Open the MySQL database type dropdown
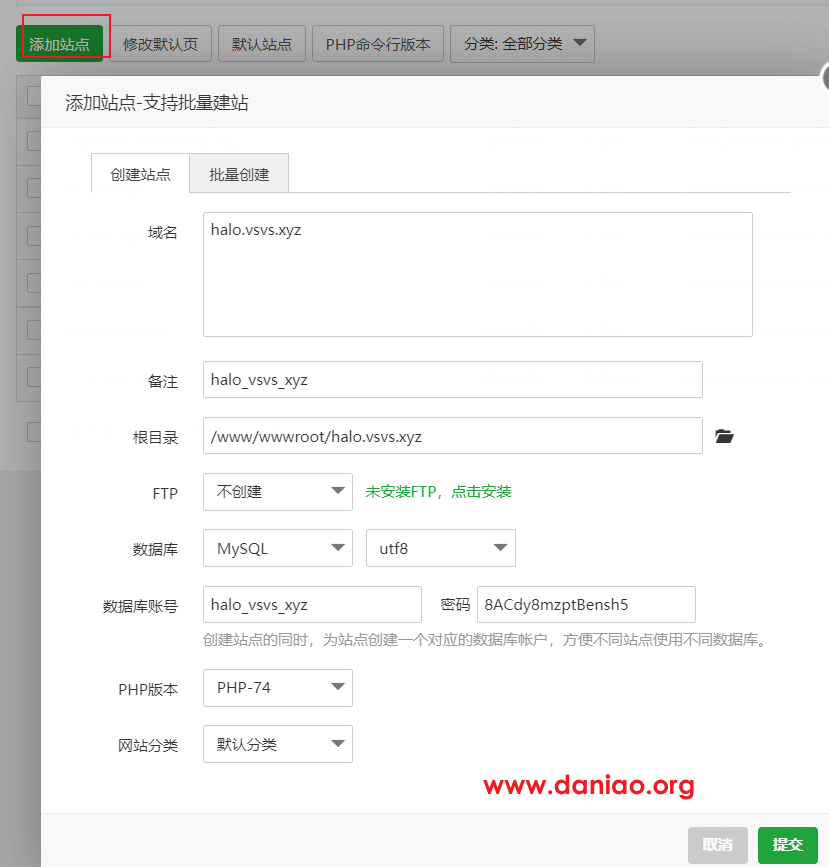 278,548
